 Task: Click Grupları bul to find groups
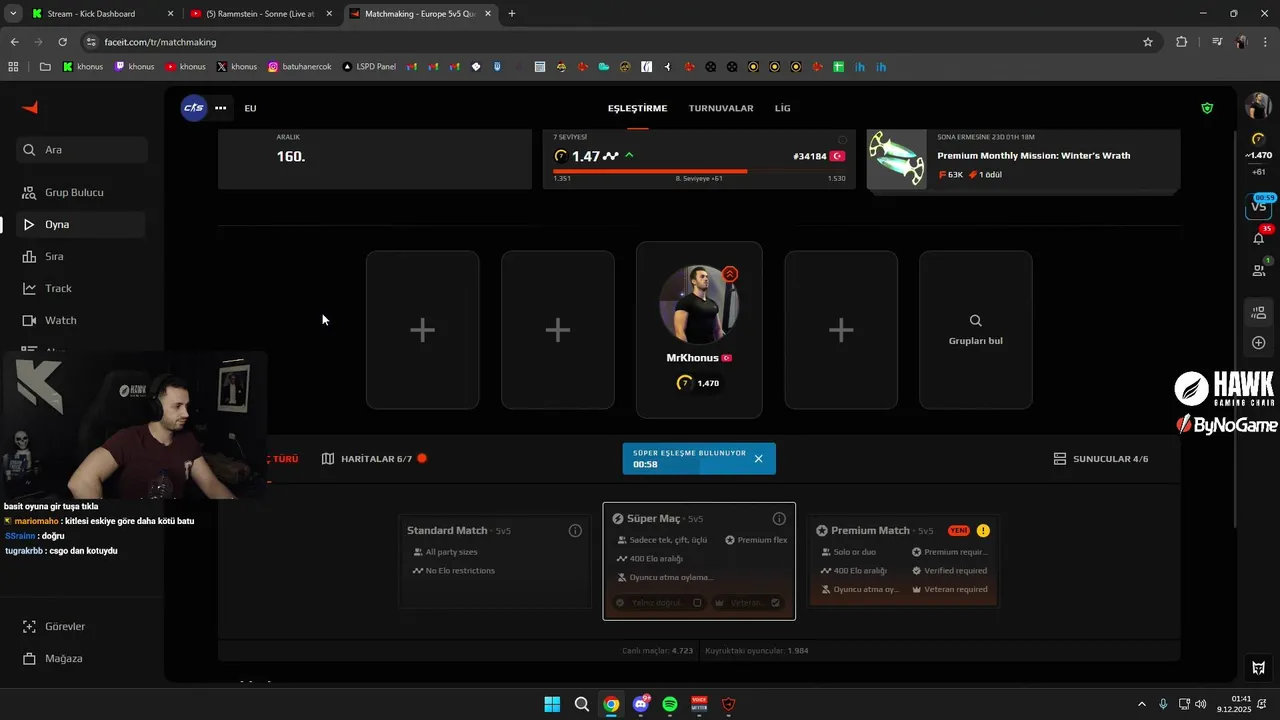tap(976, 330)
